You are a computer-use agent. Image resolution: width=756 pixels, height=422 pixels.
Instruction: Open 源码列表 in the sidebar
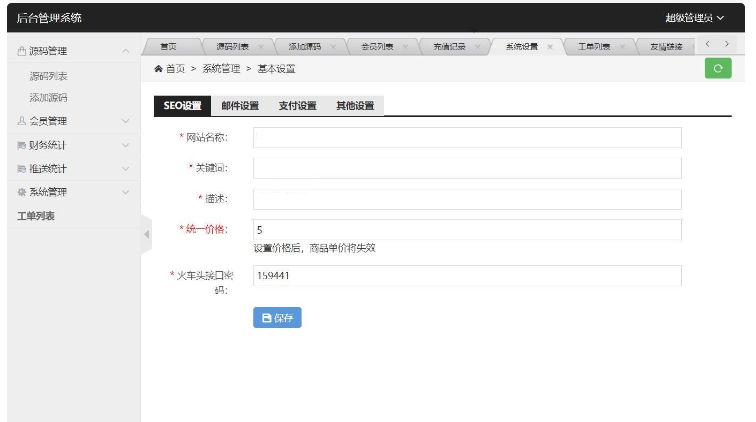[x=48, y=76]
